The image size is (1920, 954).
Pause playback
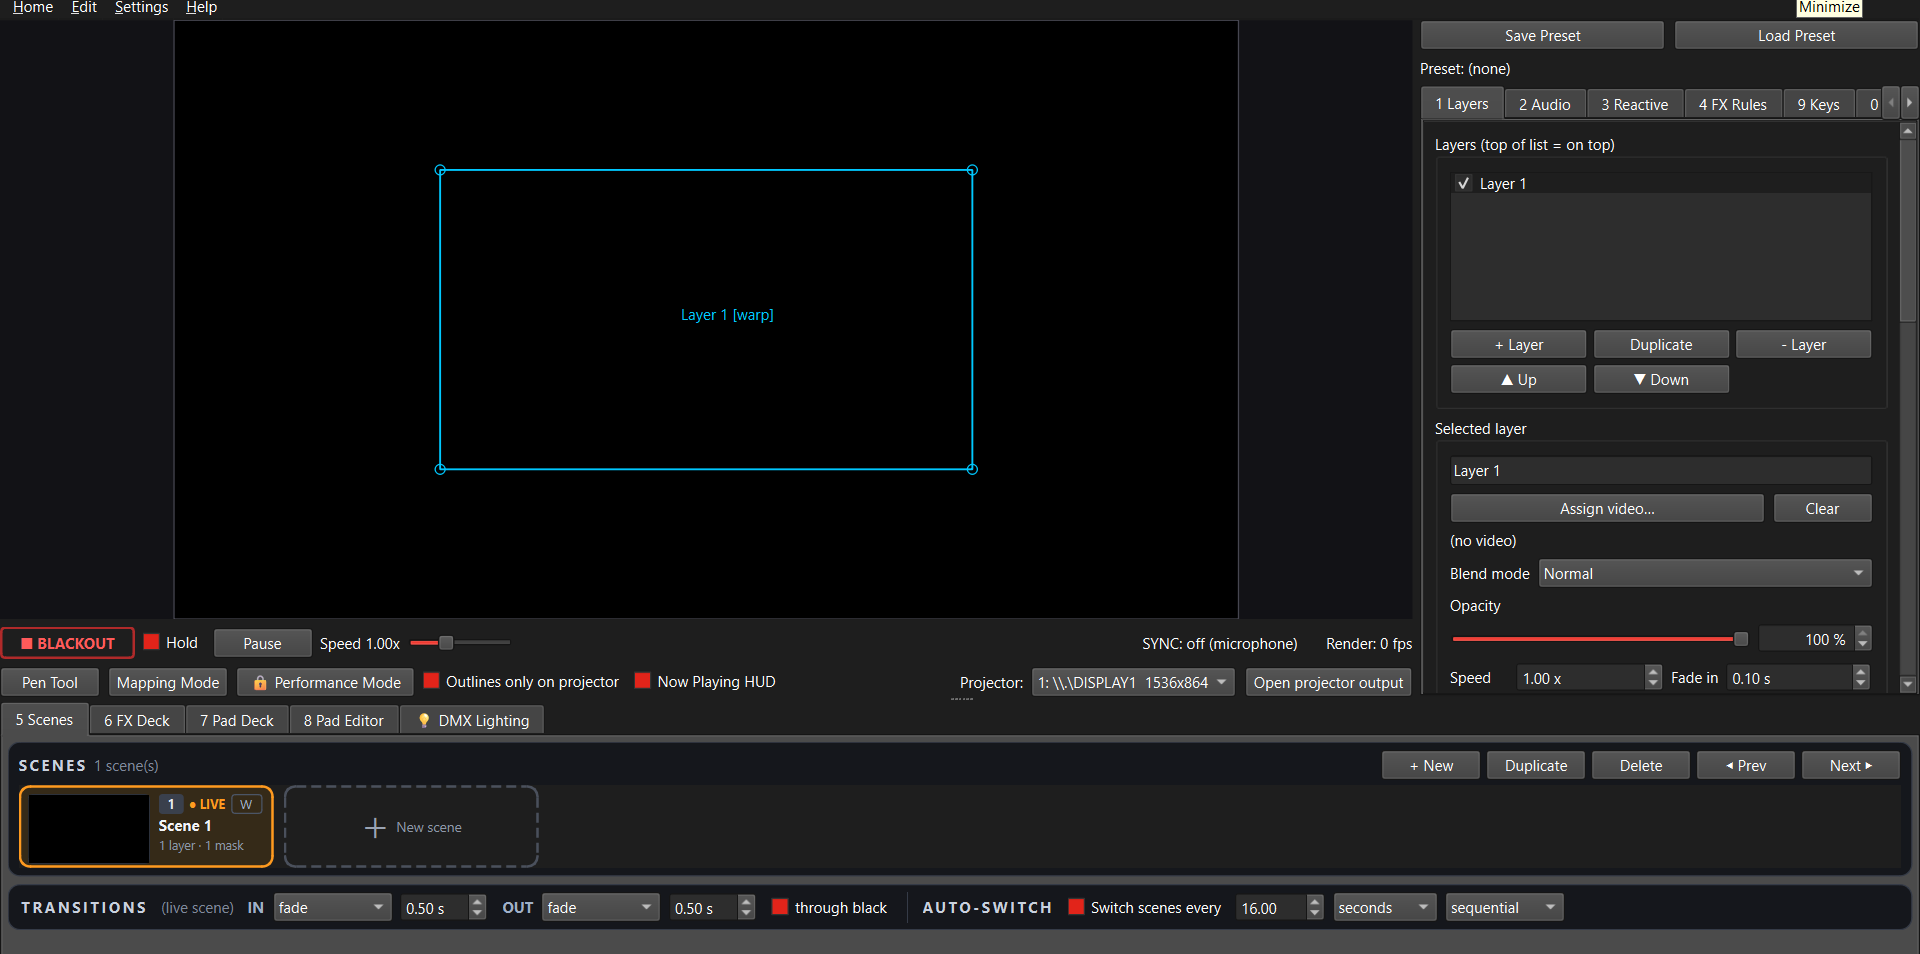coord(262,644)
